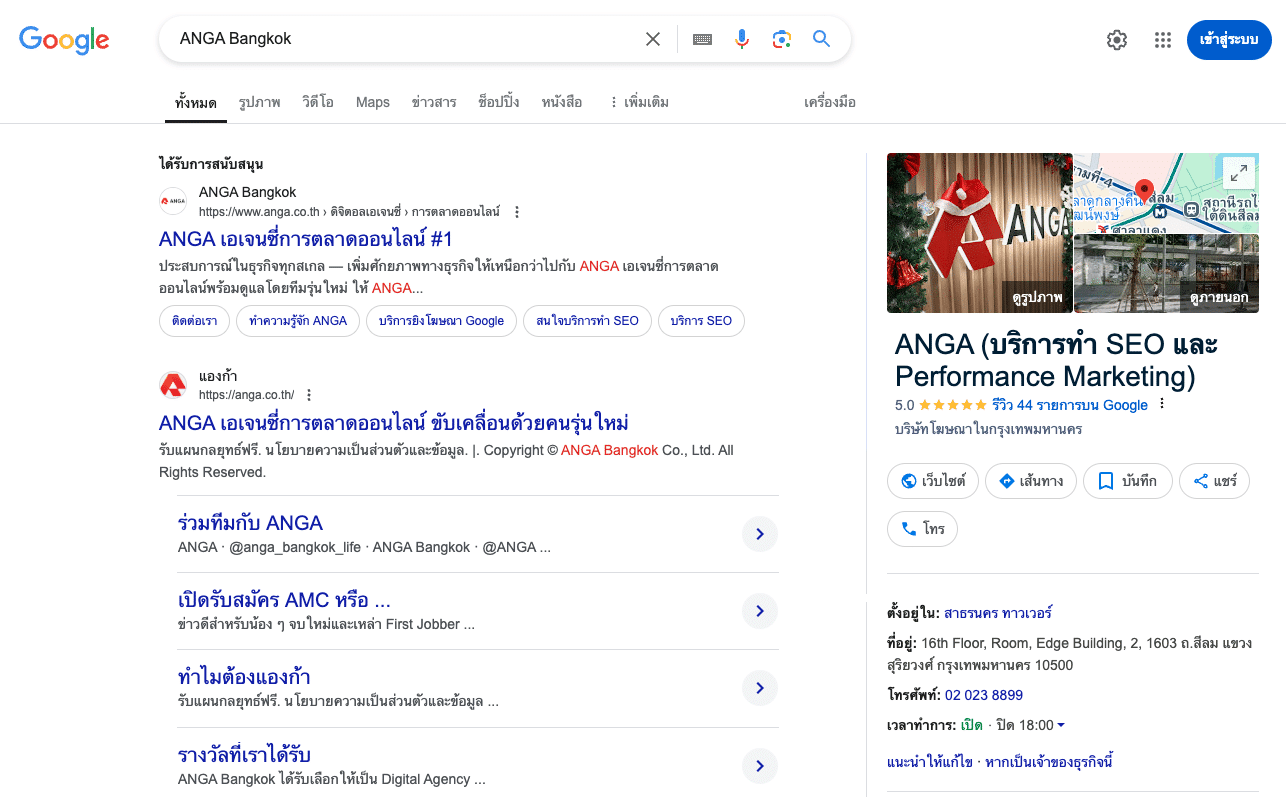1286x797 pixels.
Task: Switch to the รูปภาพ (Images) tab
Action: coord(259,101)
